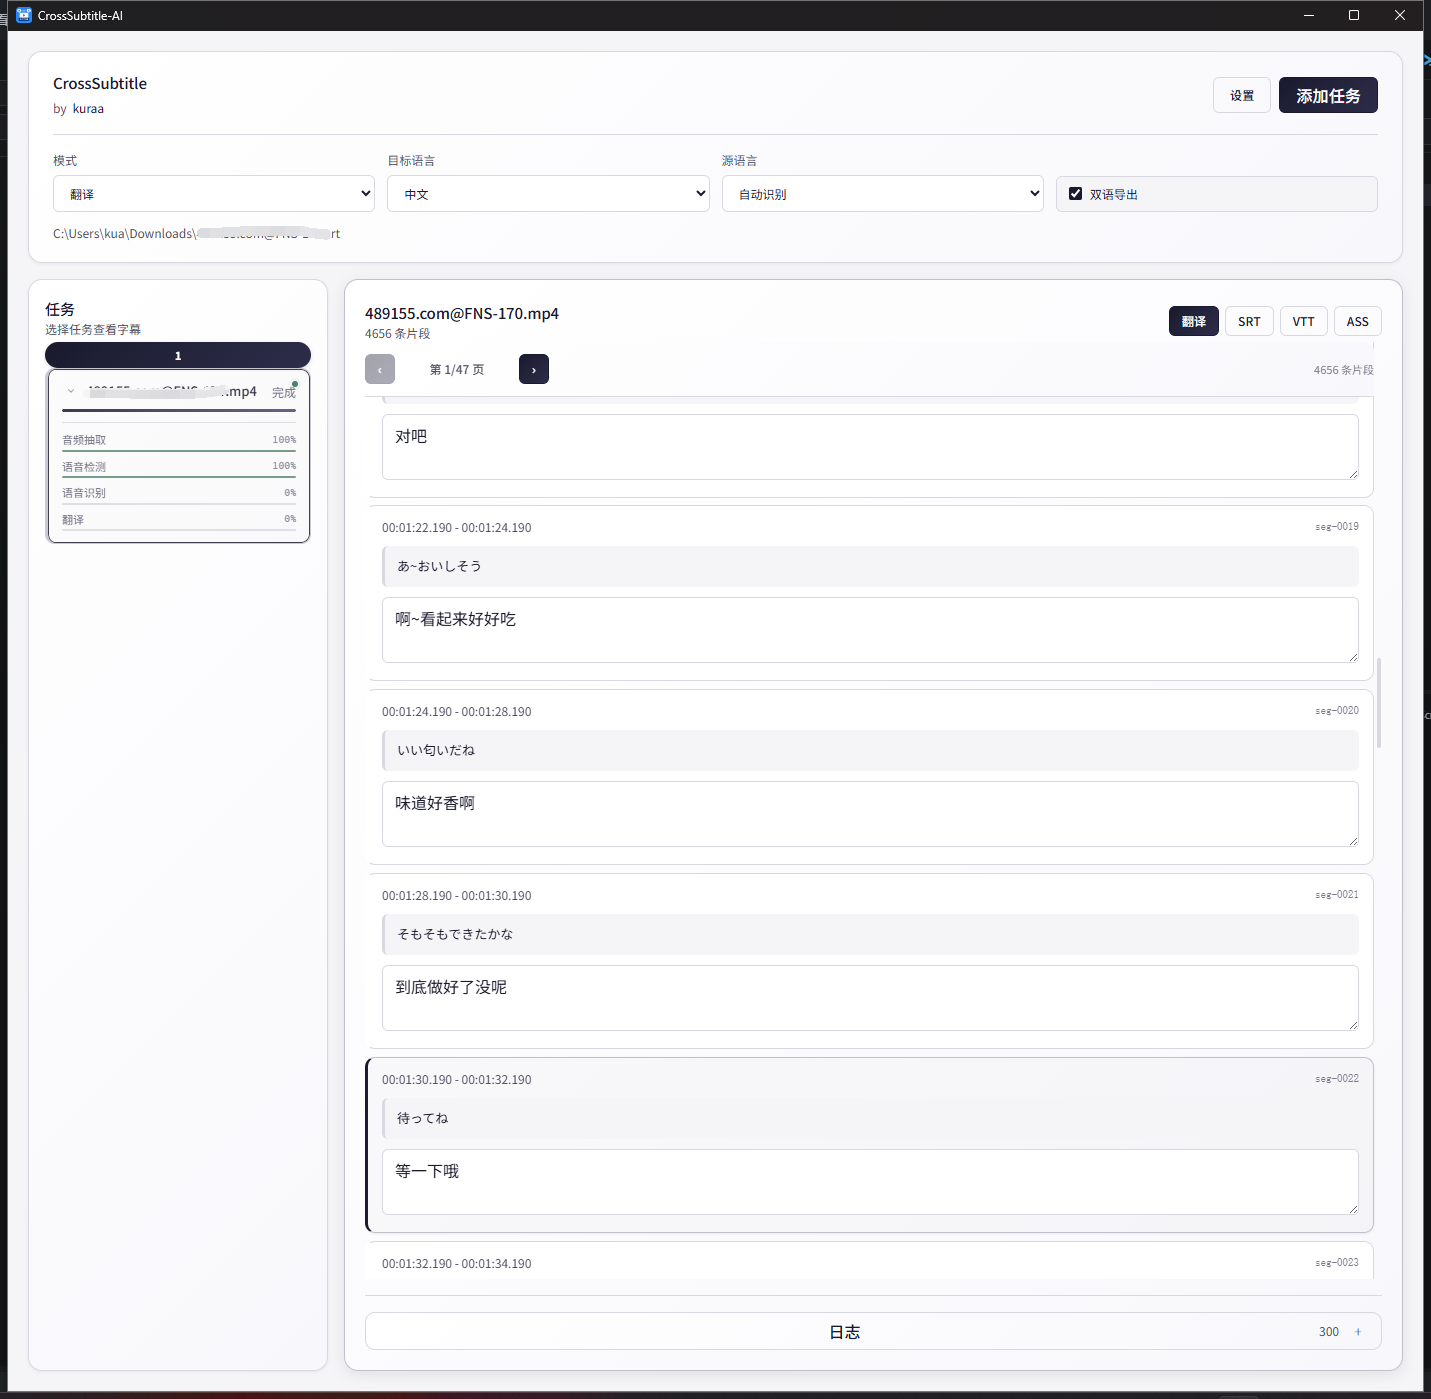Click the 语音检测 progress row

(179, 466)
